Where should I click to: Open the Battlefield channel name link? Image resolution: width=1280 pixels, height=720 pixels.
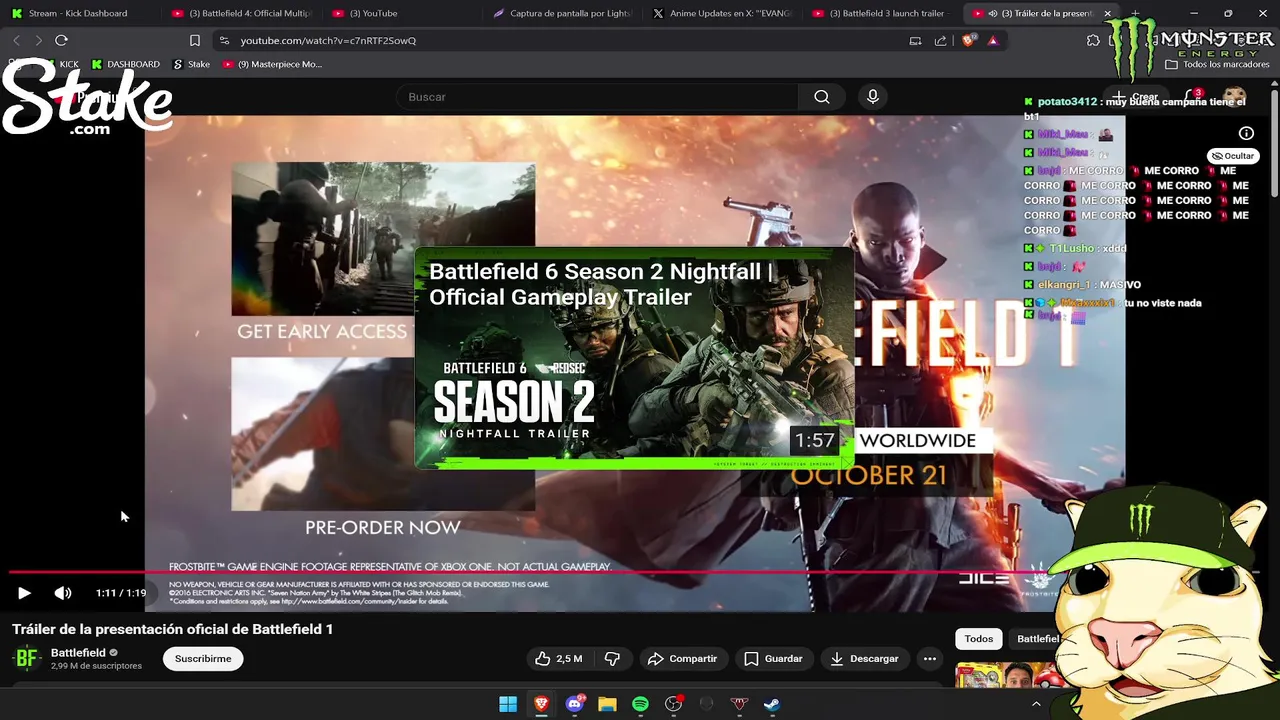point(78,652)
